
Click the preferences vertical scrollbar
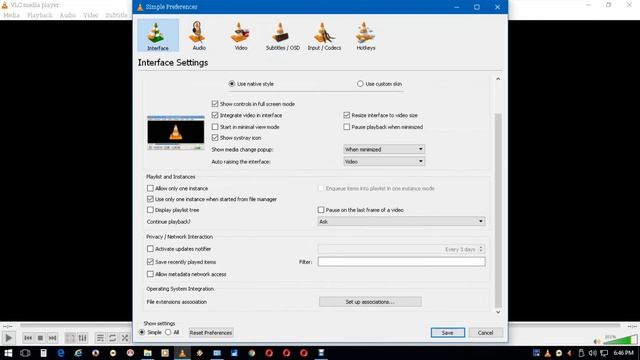[498, 210]
